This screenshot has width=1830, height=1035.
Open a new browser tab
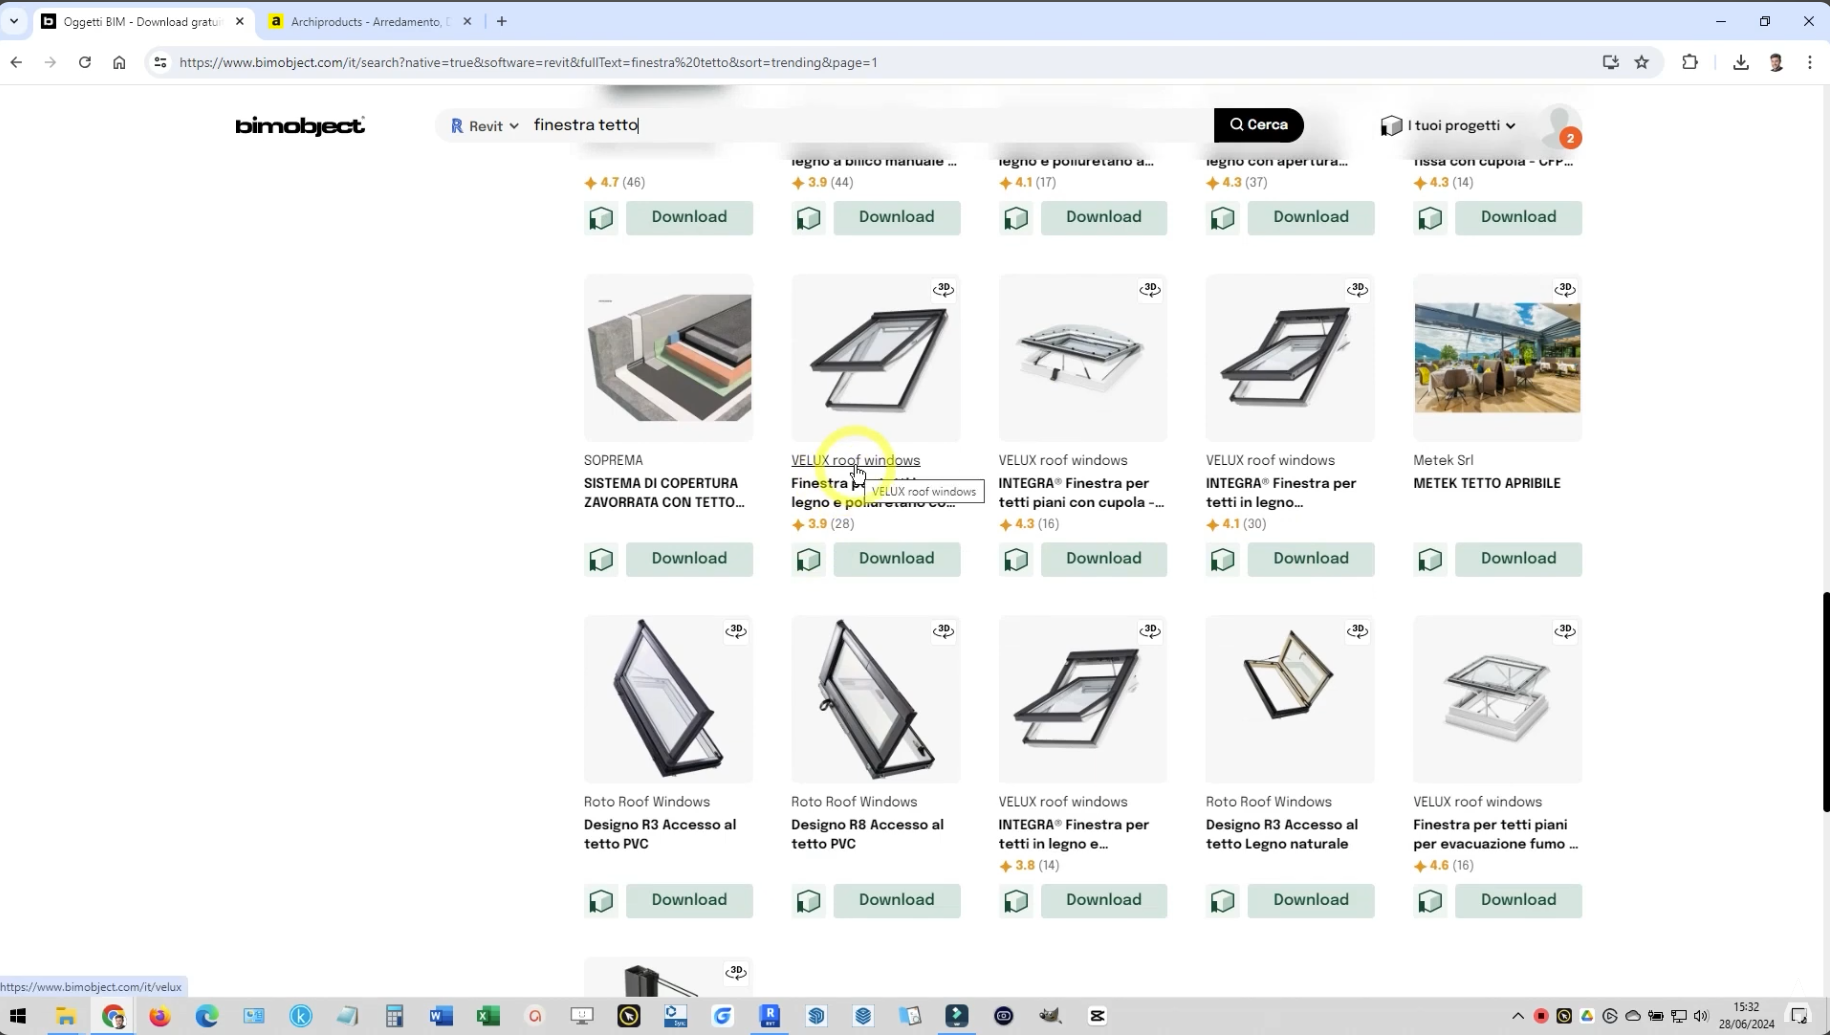point(502,21)
